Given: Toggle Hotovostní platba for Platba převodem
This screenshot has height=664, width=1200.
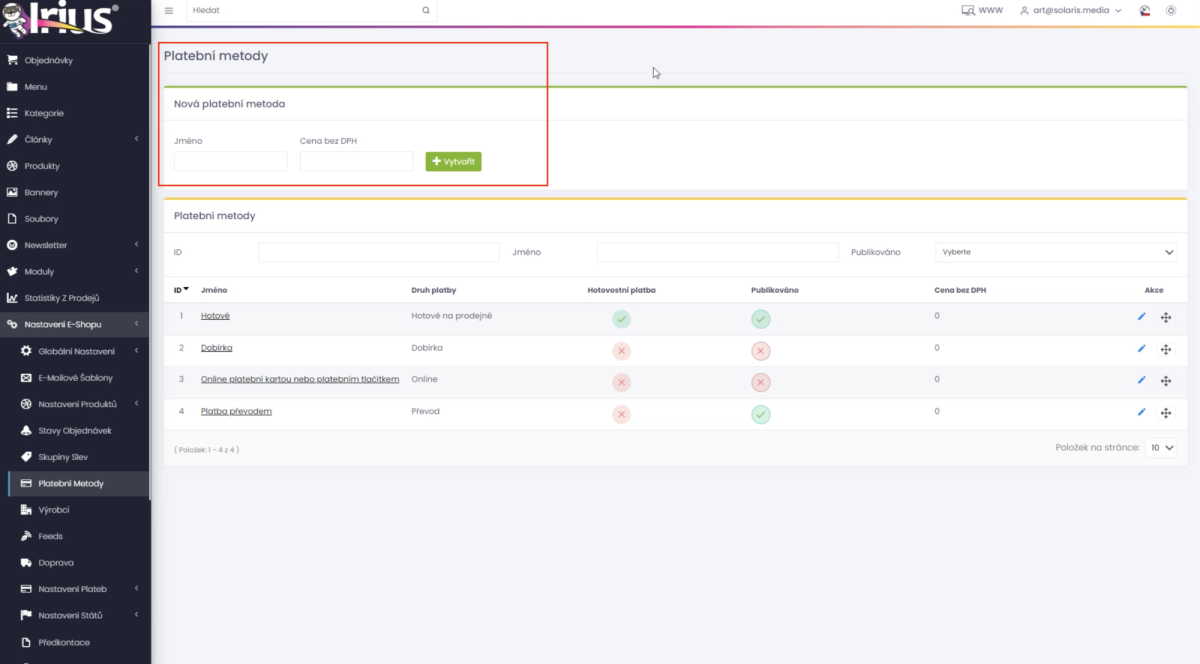Looking at the screenshot, I should tap(621, 415).
